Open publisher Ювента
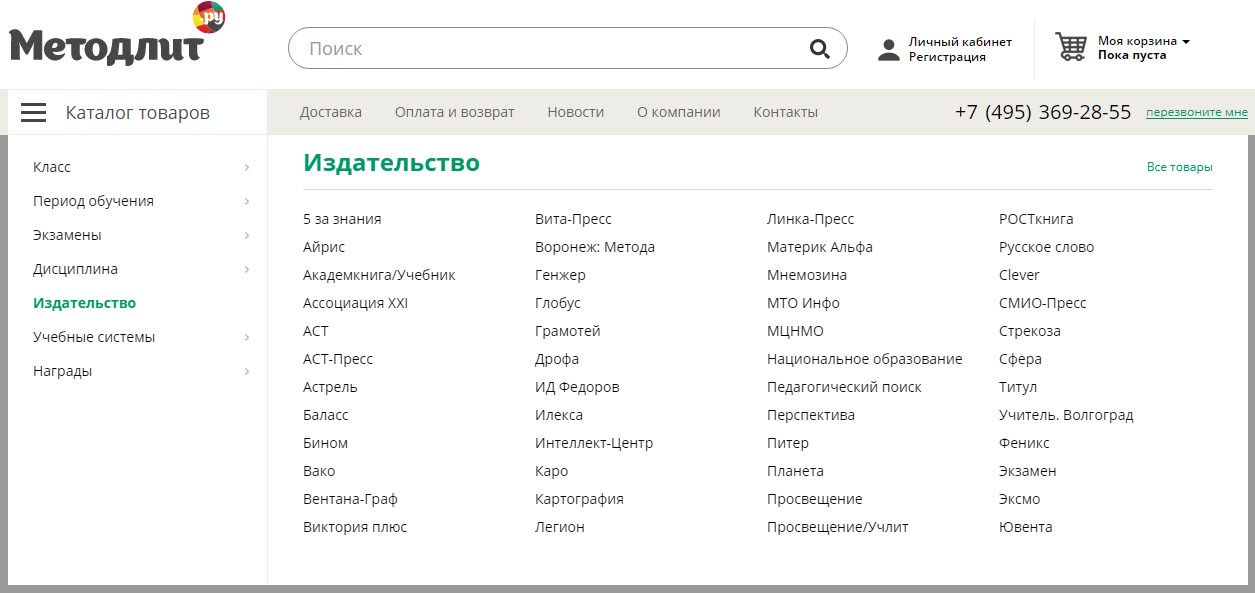Image resolution: width=1255 pixels, height=593 pixels. 1026,527
